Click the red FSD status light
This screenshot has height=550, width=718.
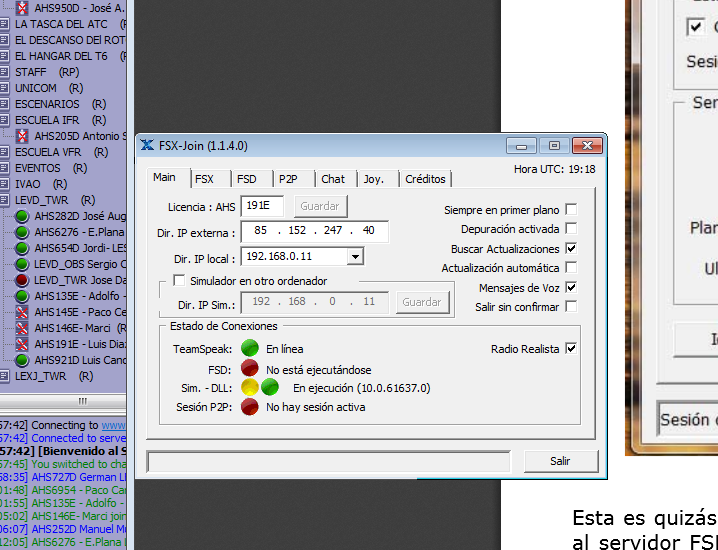tap(250, 368)
